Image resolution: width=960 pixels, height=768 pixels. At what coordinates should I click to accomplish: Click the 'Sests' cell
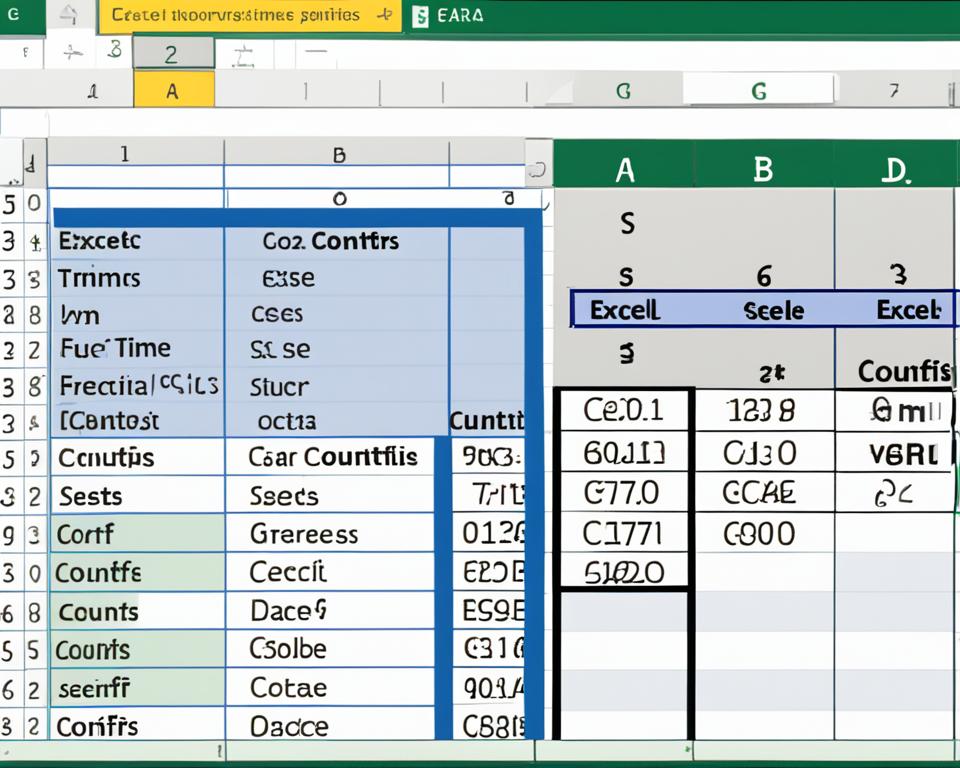137,495
